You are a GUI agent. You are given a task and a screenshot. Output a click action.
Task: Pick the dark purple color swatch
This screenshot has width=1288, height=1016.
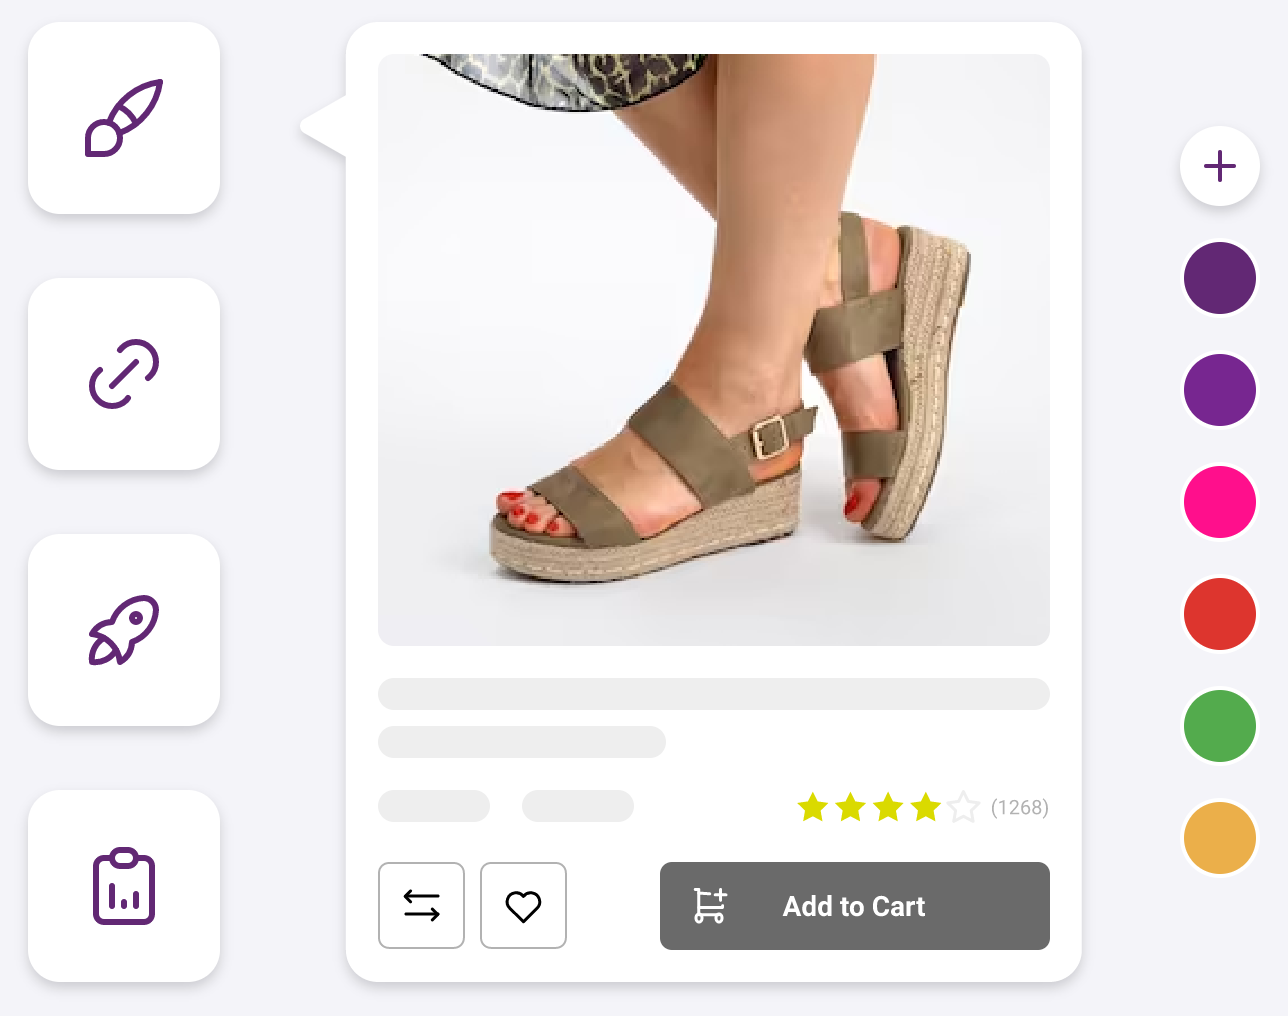point(1219,278)
